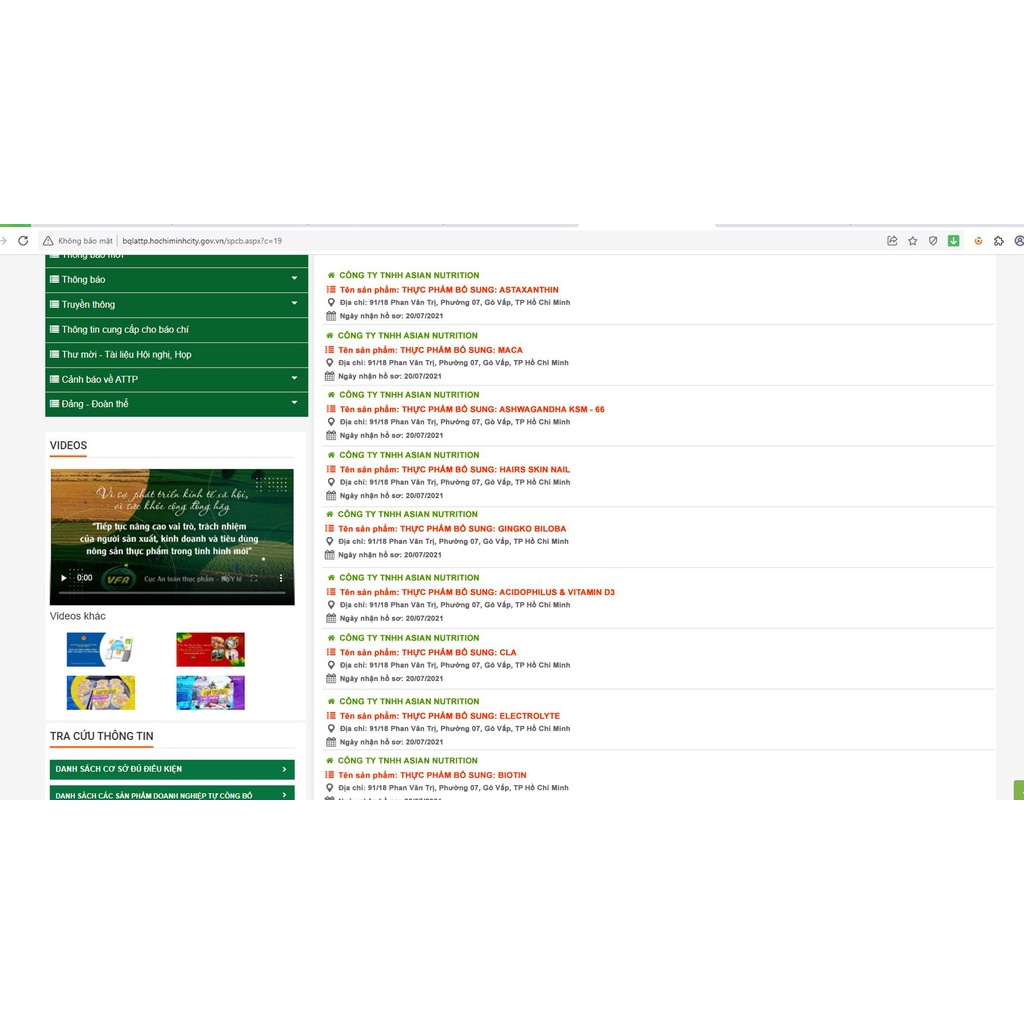Open product Thực phẩm bổ sung: CLA
1024x1024 pixels.
428,652
